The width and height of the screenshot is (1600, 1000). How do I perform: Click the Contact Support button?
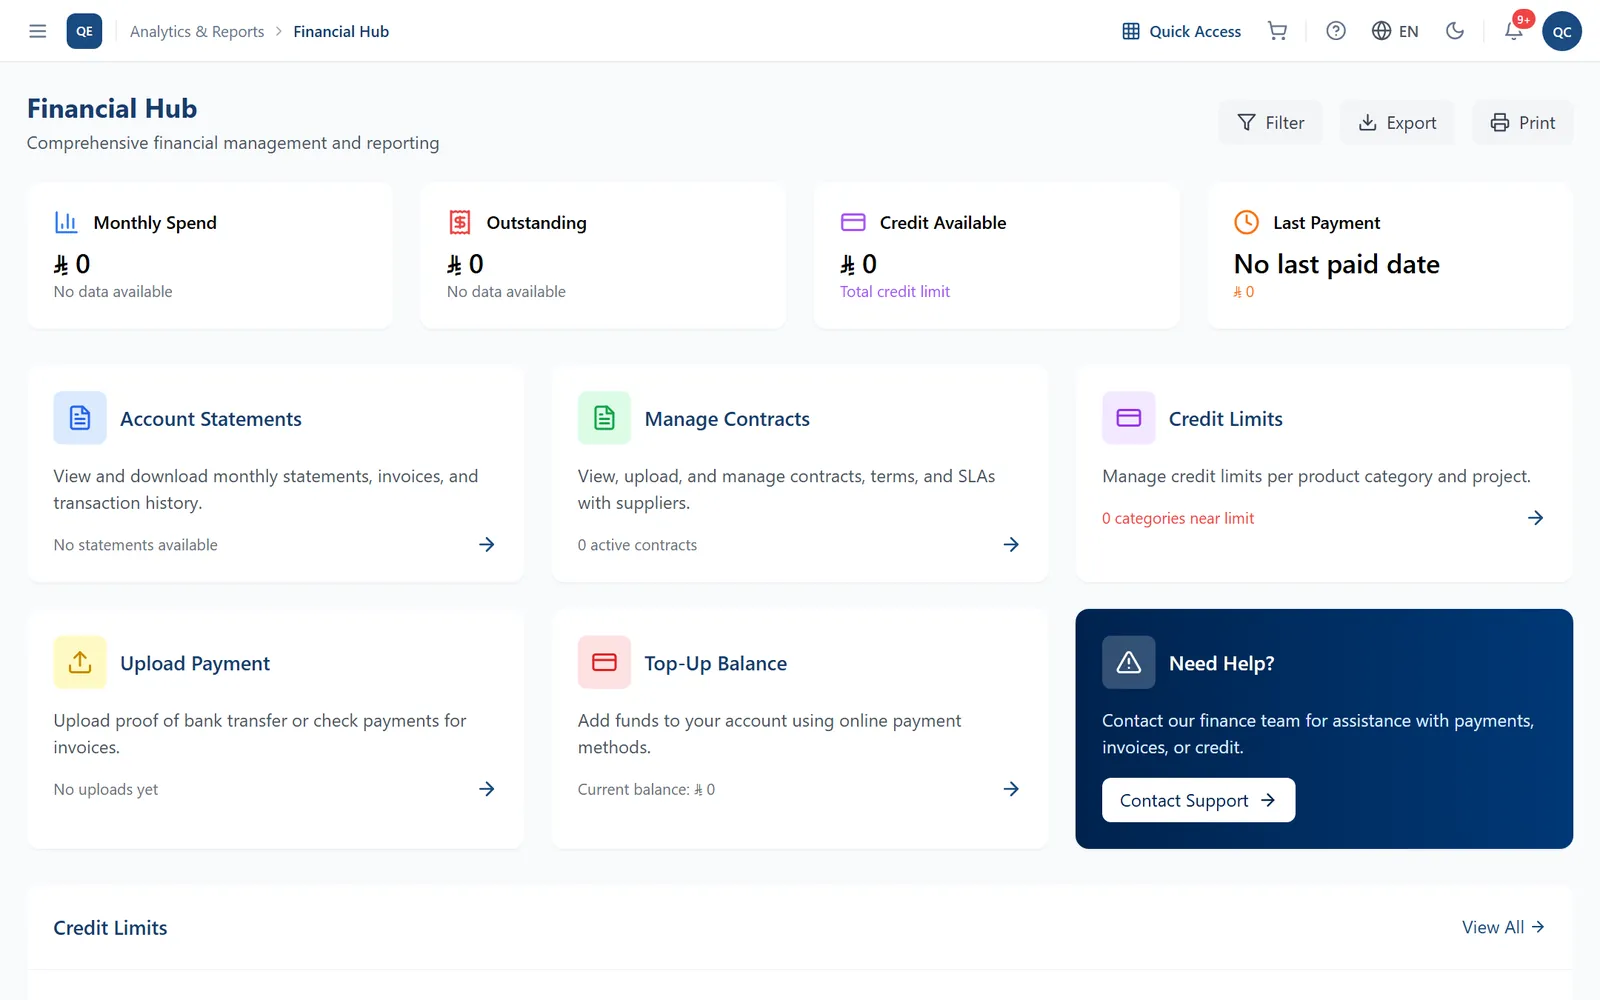click(x=1198, y=800)
